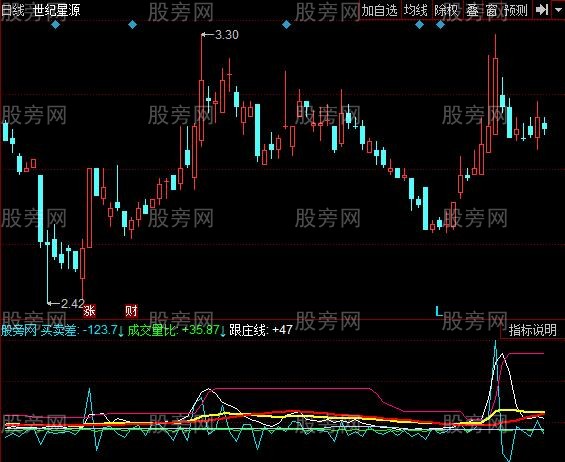Open the 指标说明 indicator description
The image size is (565, 462).
(x=533, y=330)
